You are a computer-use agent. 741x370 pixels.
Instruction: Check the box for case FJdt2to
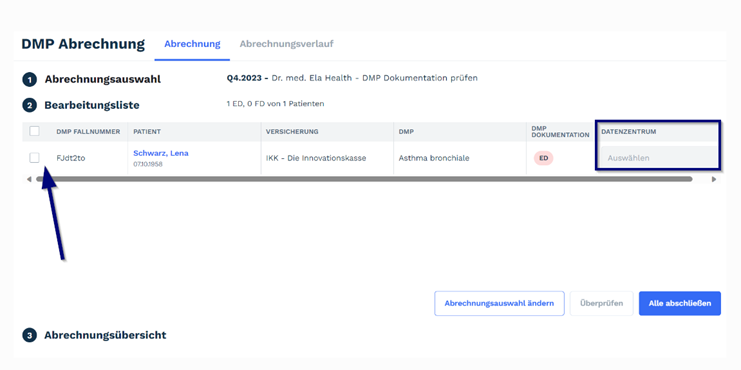(x=34, y=158)
